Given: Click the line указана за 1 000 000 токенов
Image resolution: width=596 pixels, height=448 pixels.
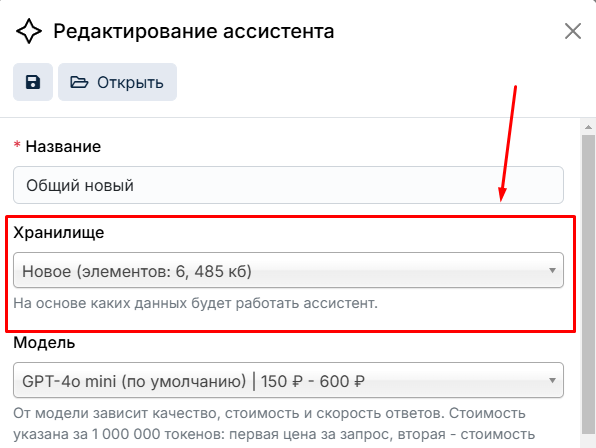Looking at the screenshot, I should pos(274,434).
